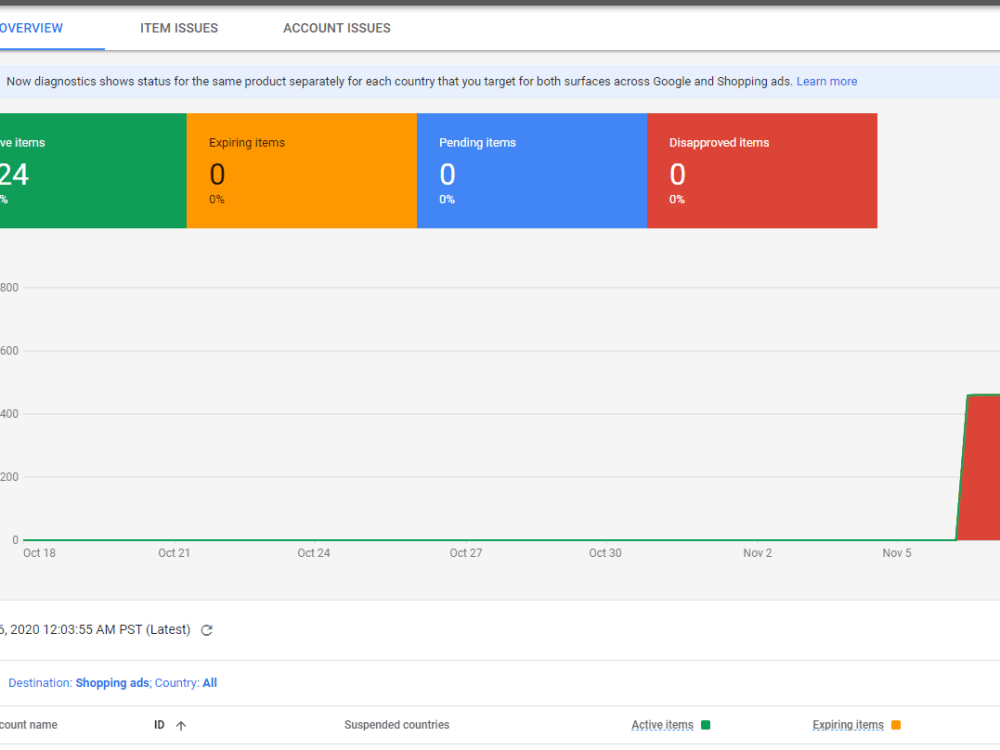Screen dimensions: 1000x750
Task: Click the Oct 24 chart axis label
Action: pyautogui.click(x=314, y=554)
